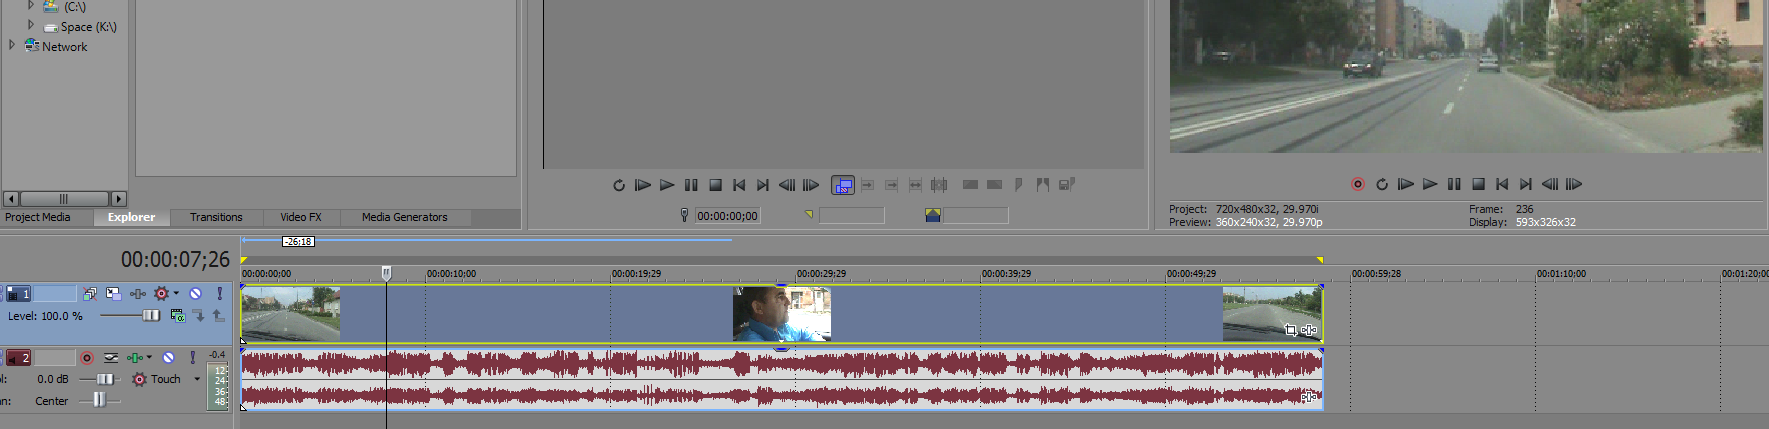
Task: Click Make Compositing Child on video track 1
Action: 199,316
